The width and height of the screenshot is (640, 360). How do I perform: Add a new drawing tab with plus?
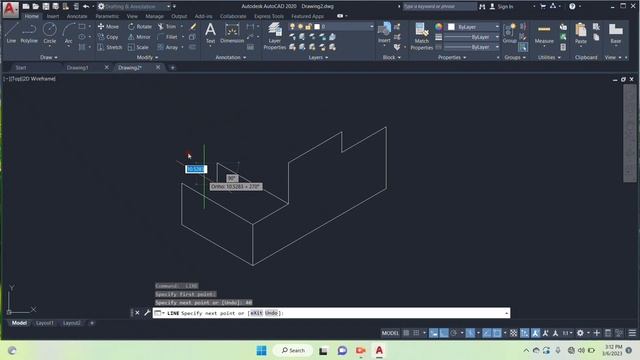click(x=172, y=68)
